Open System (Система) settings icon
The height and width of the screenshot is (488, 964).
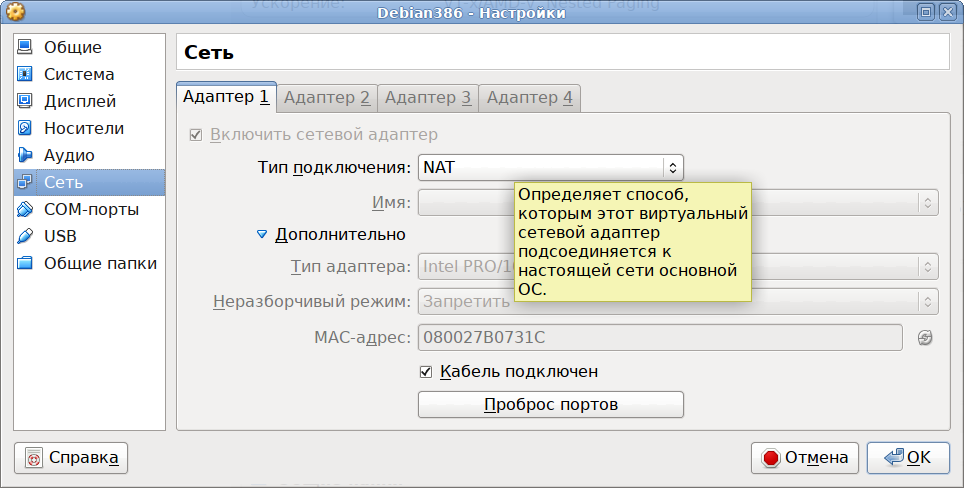26,74
